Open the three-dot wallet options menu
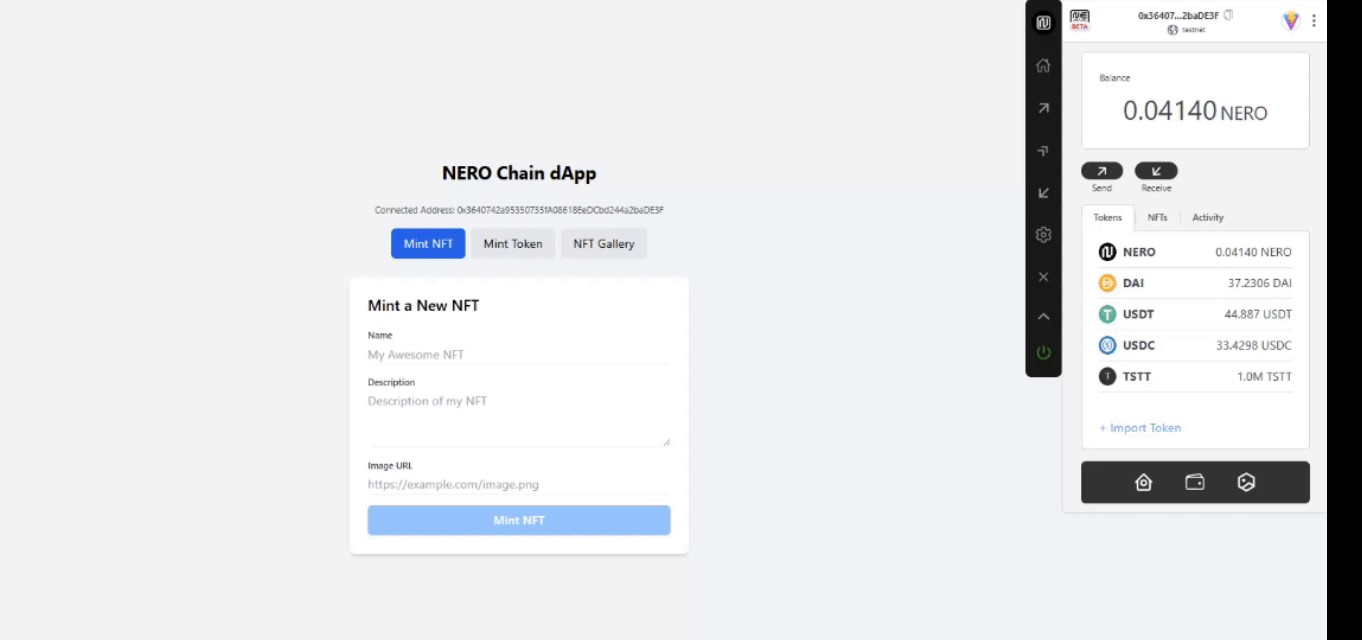This screenshot has width=1362, height=640. [x=1313, y=21]
